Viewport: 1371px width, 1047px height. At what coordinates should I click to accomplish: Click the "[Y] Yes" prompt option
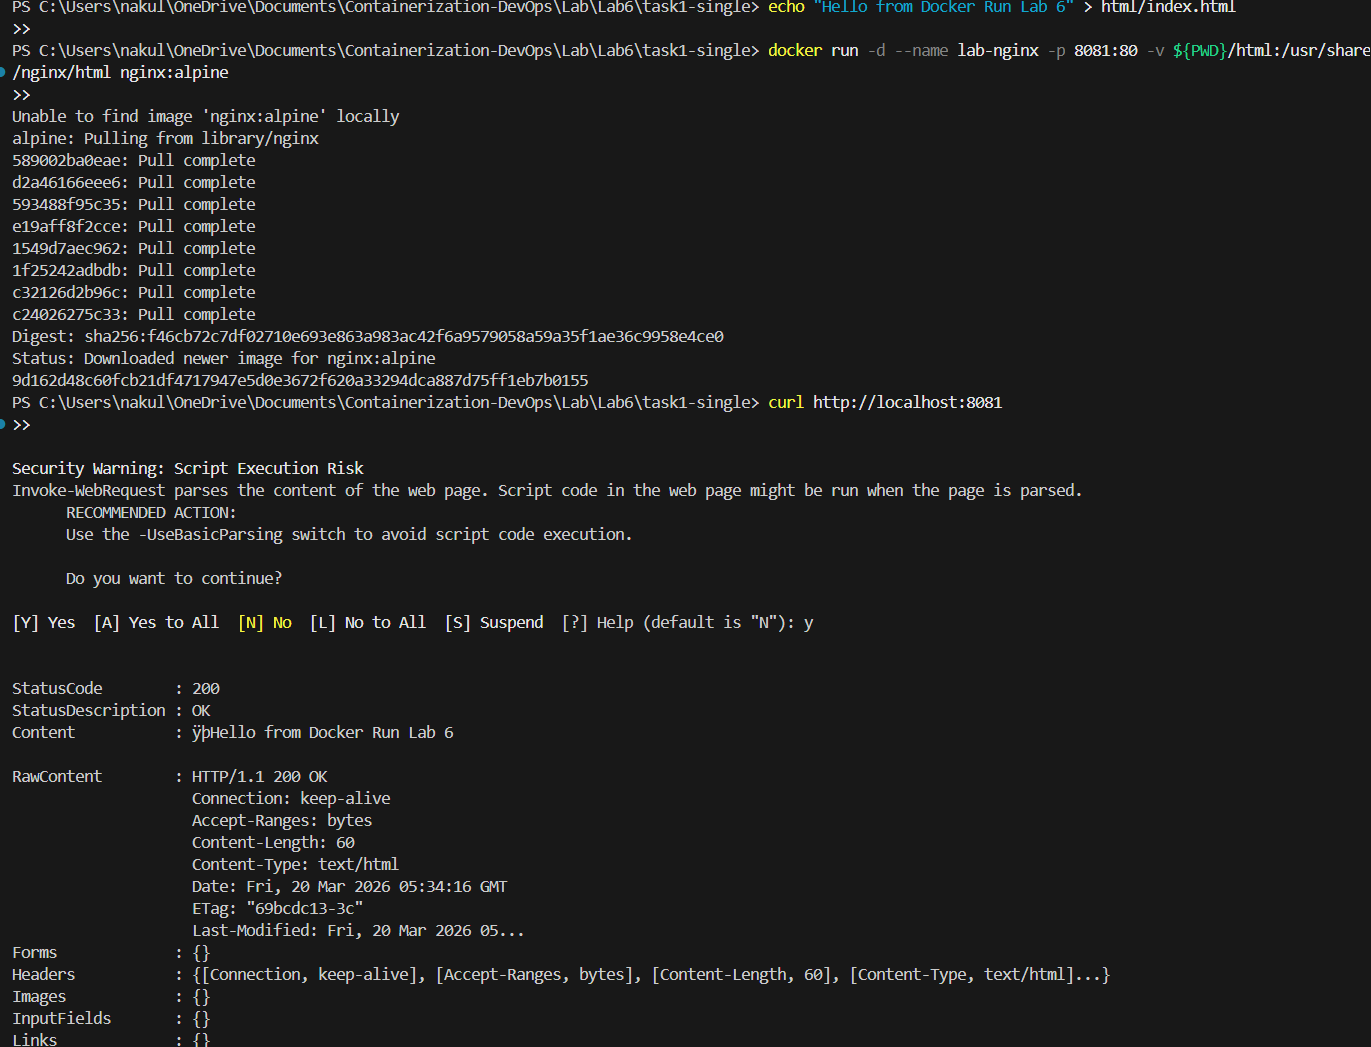point(43,622)
